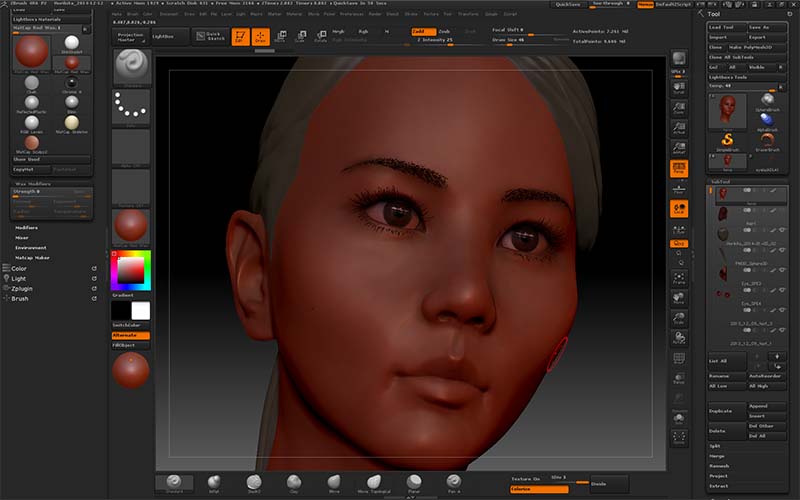The width and height of the screenshot is (800, 500).
Task: Toggle the Alternate color button
Action: [x=131, y=335]
